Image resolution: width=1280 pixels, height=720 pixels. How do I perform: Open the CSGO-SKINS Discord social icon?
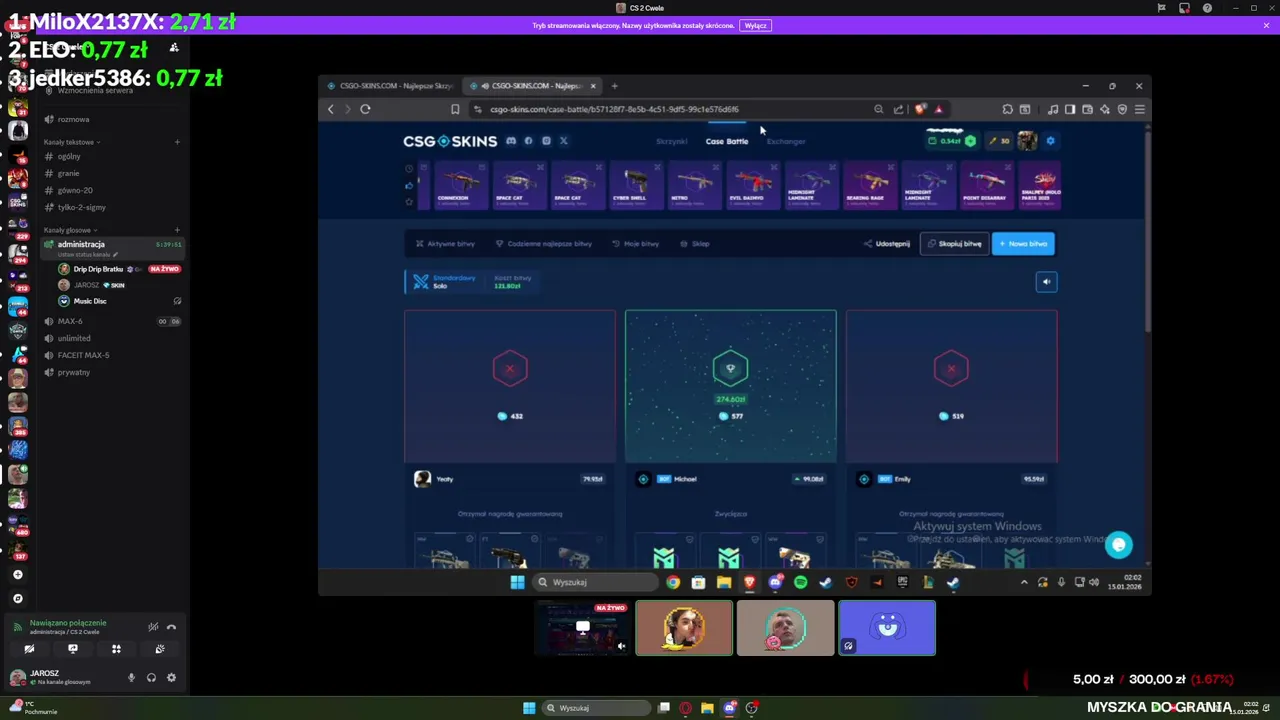[511, 141]
